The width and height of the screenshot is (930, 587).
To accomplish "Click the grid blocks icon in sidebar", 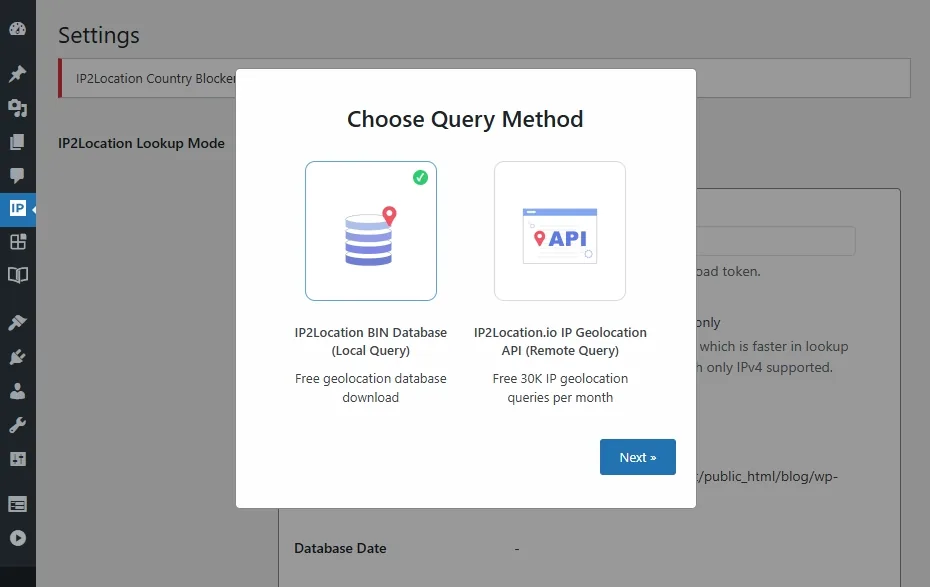I will click(18, 242).
